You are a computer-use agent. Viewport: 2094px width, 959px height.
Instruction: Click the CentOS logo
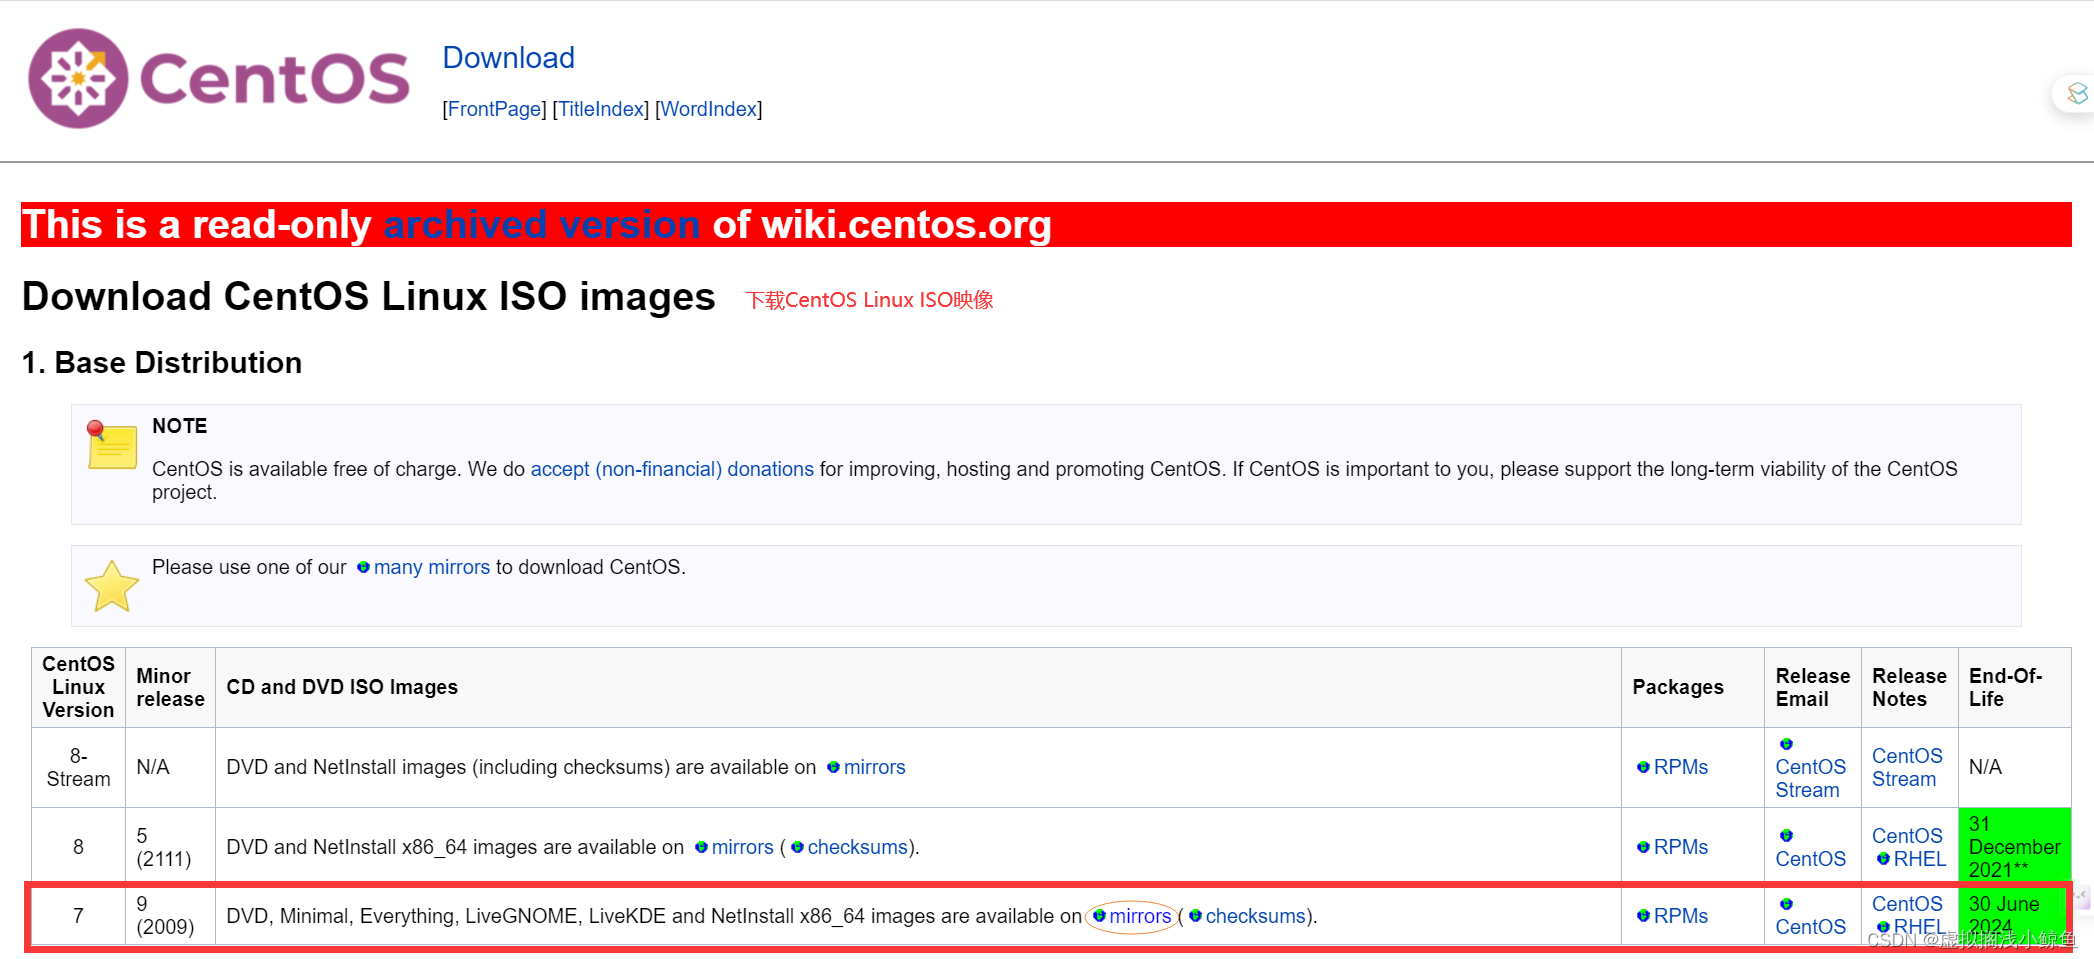tap(219, 78)
